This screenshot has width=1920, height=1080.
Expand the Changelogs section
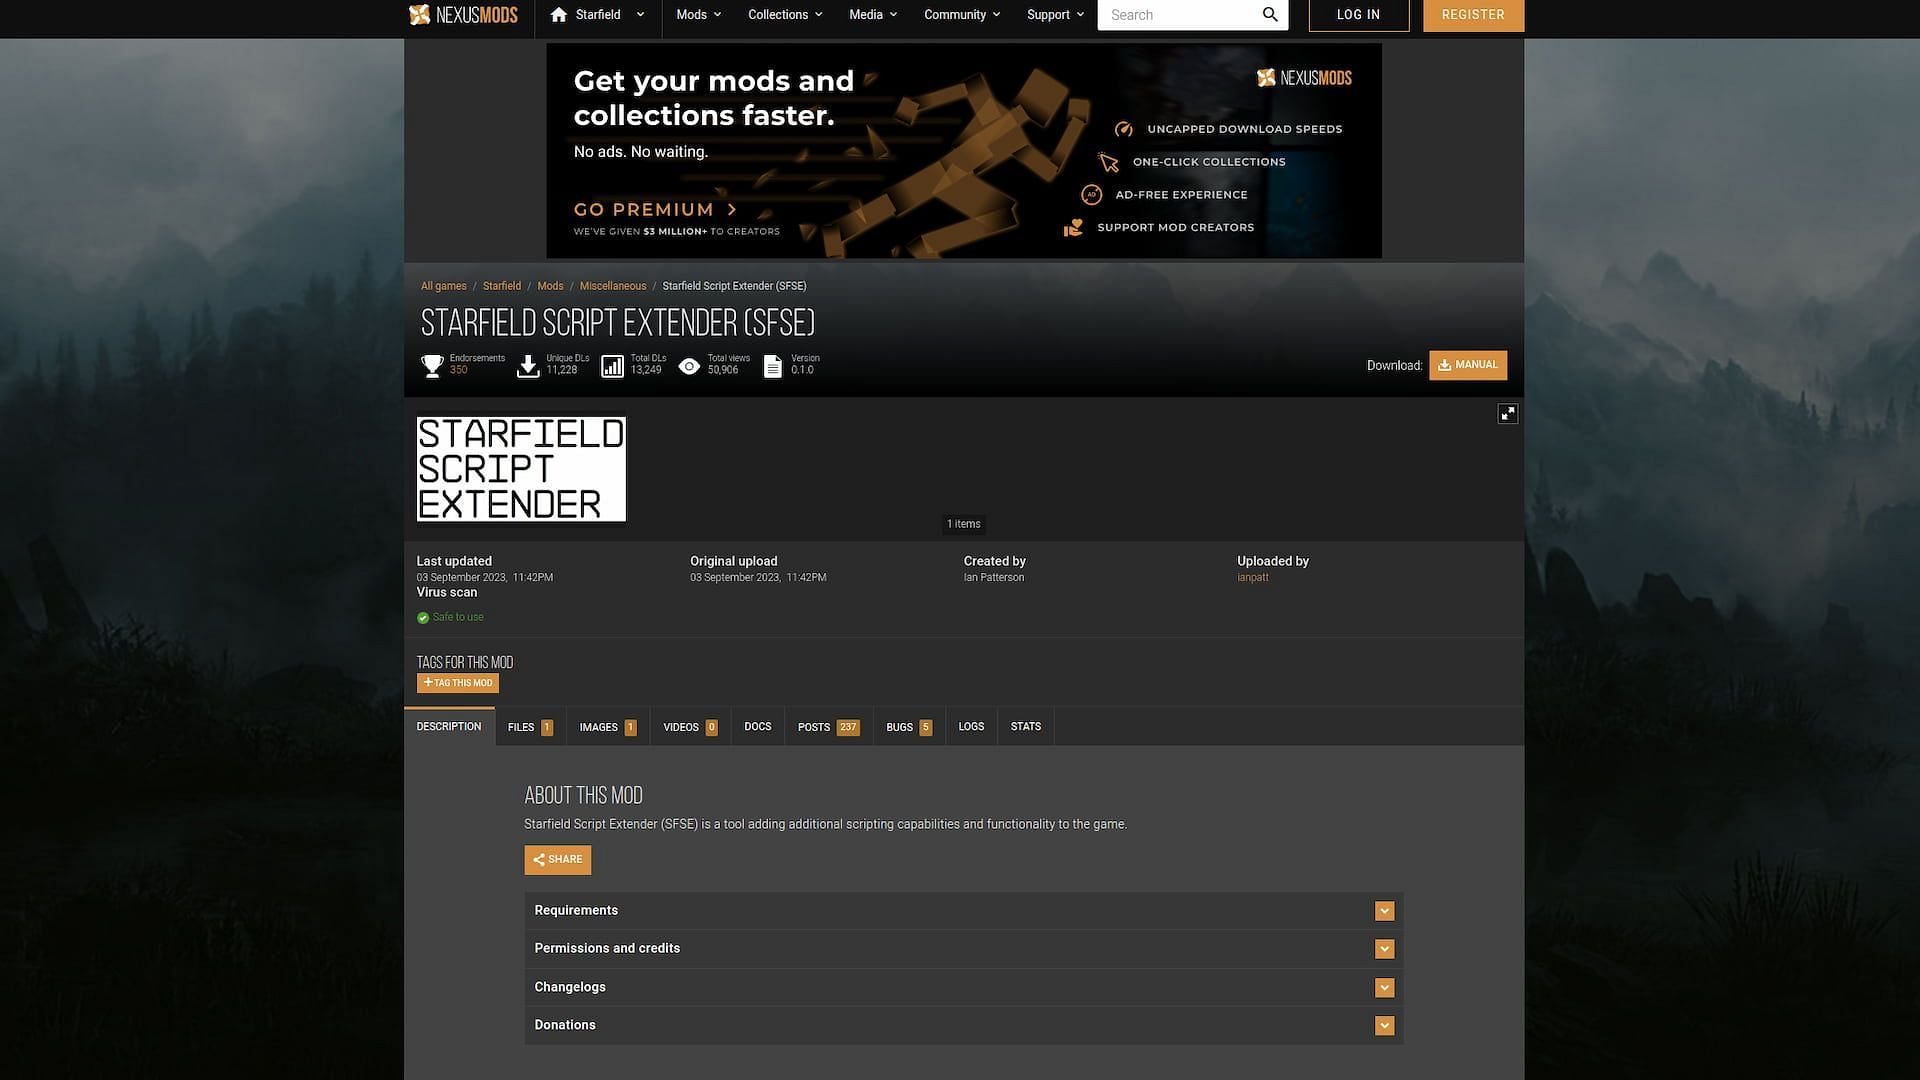click(x=963, y=988)
